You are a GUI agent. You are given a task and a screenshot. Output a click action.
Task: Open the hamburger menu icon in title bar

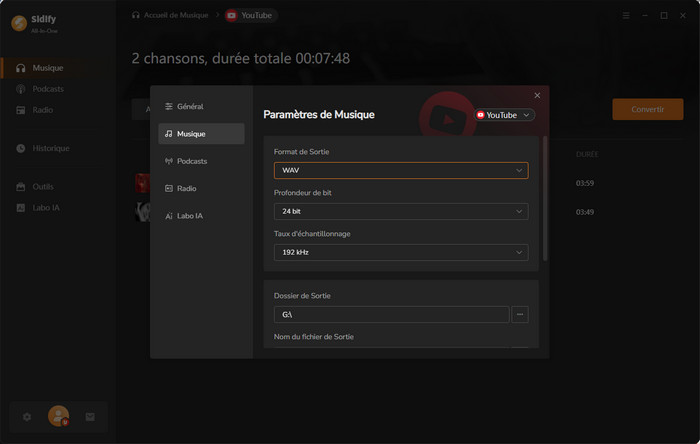pyautogui.click(x=626, y=16)
